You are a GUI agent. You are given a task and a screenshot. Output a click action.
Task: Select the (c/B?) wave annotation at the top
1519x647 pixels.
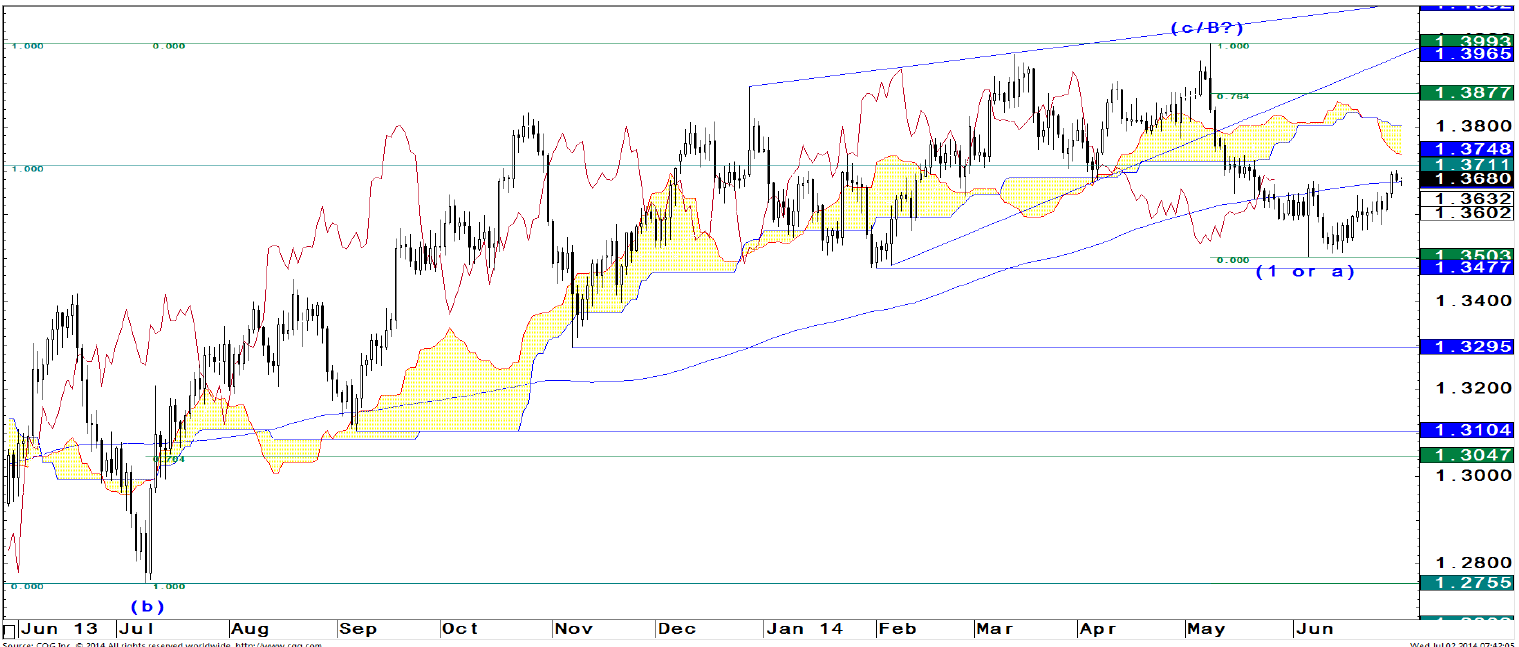click(1213, 29)
